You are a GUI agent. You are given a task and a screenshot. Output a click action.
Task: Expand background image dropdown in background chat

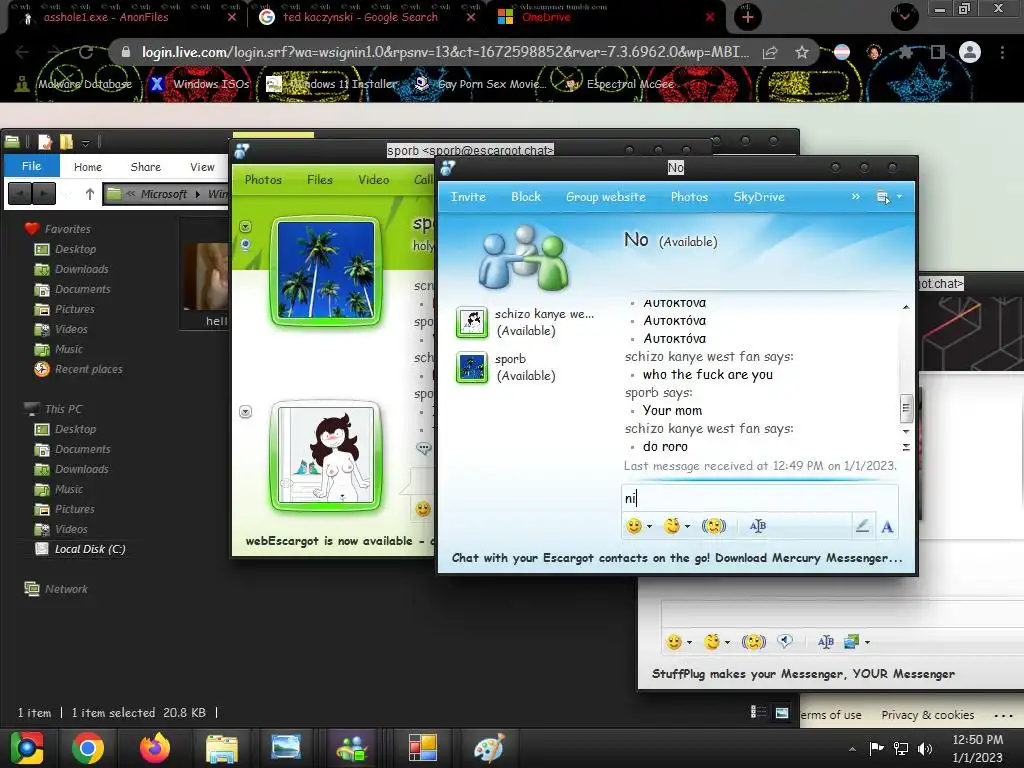tap(867, 643)
